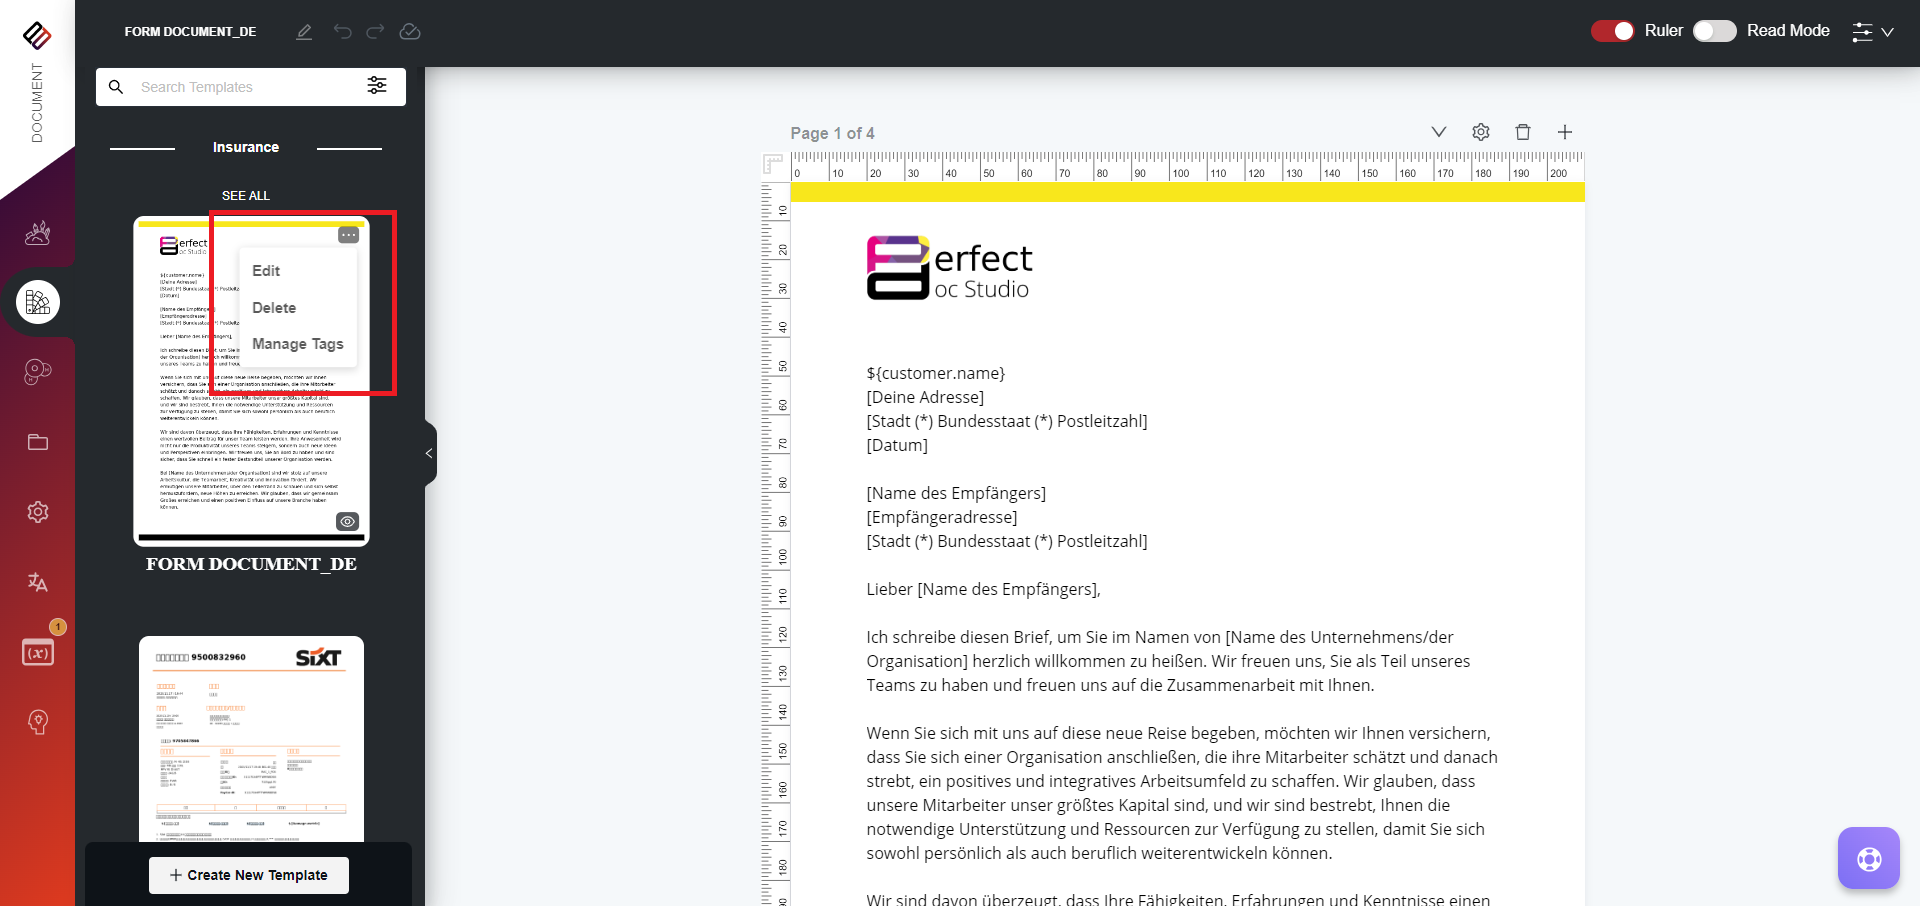Choose Manage Tags in template menu
This screenshot has height=906, width=1920.
point(297,344)
